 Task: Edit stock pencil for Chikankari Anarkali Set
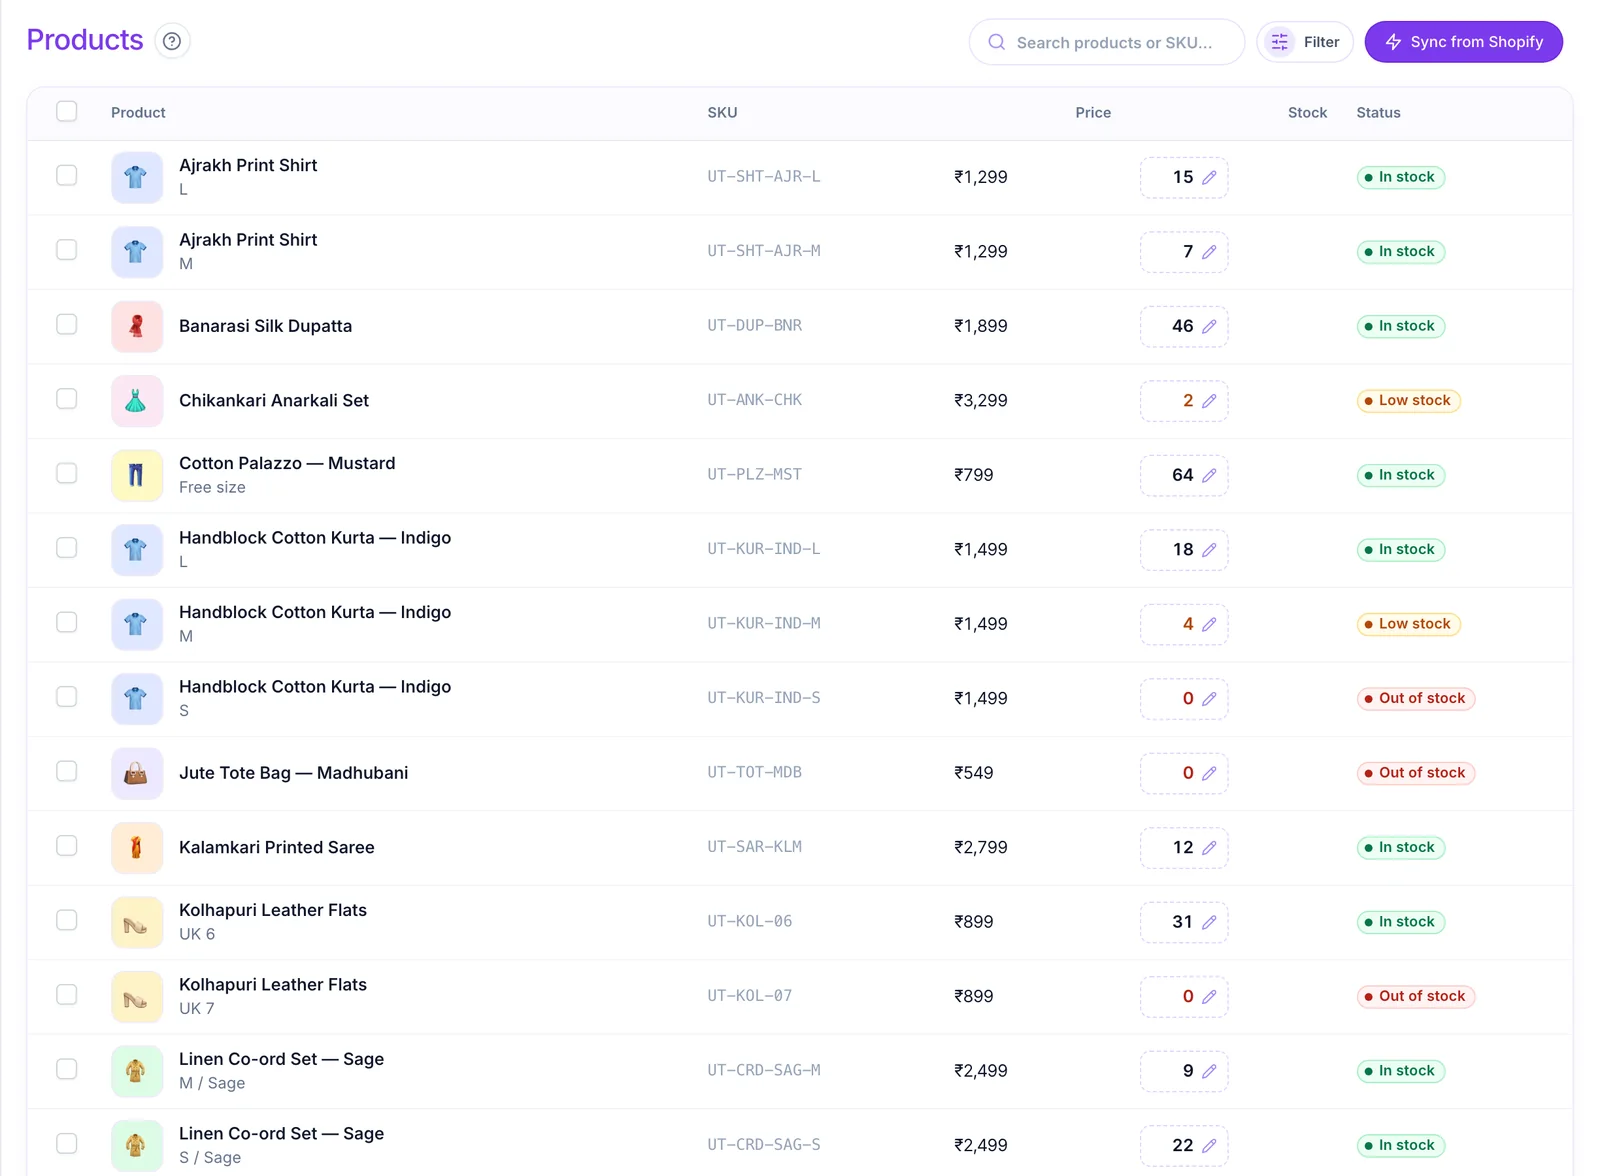pyautogui.click(x=1209, y=401)
